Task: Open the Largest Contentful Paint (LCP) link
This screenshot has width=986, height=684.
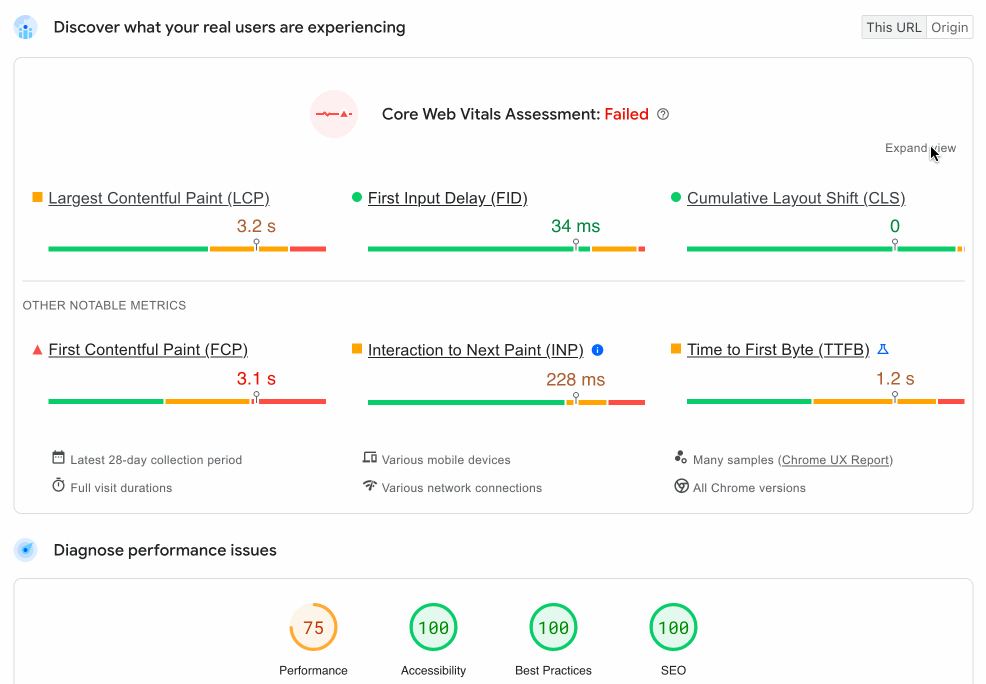Action: [159, 198]
